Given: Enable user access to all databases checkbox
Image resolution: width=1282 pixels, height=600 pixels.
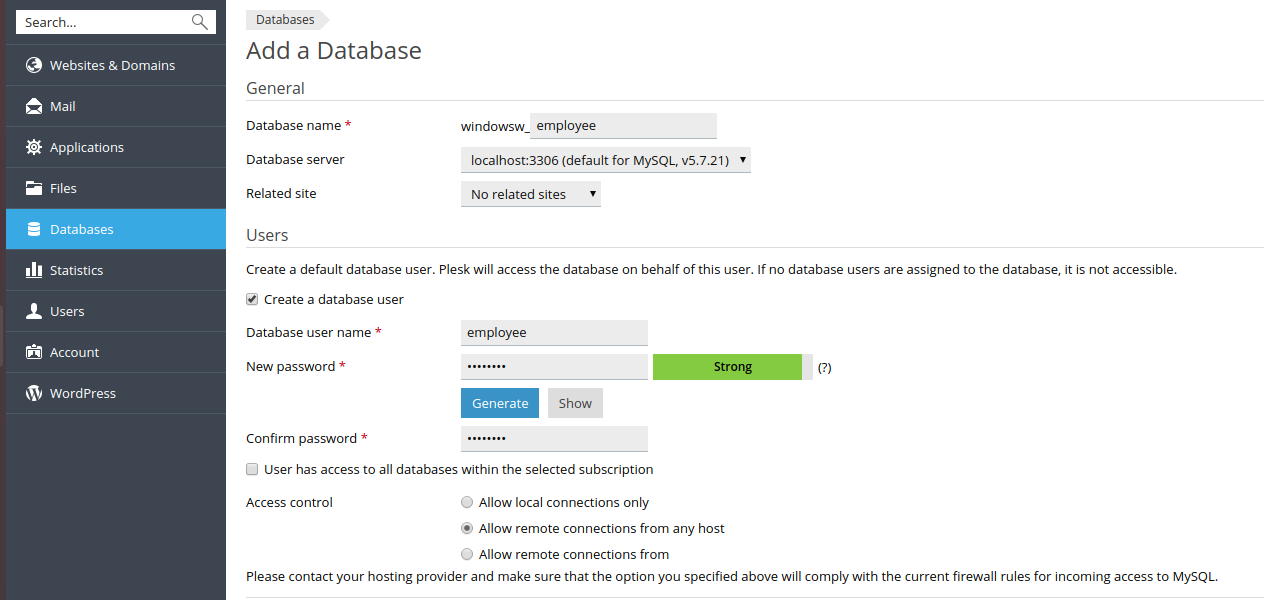Looking at the screenshot, I should tap(253, 469).
